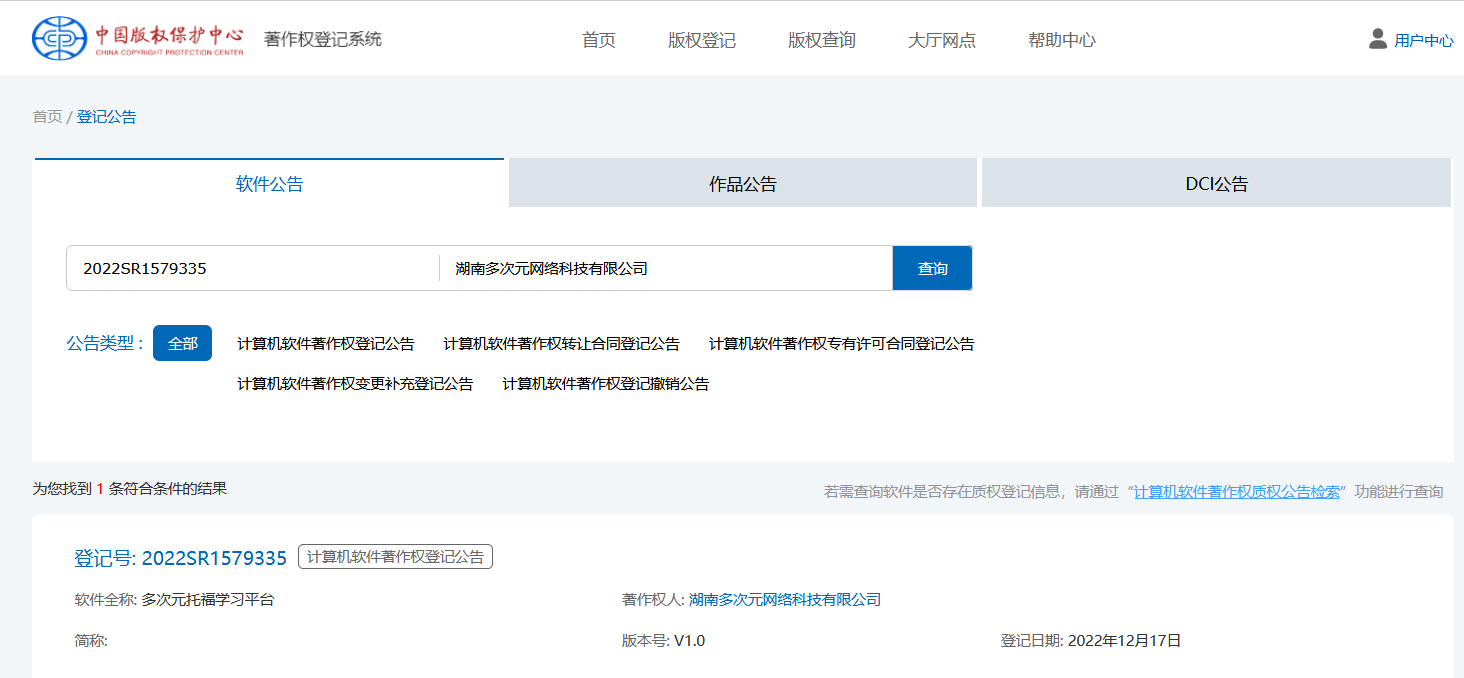Image resolution: width=1464 pixels, height=678 pixels.
Task: Click version number V1.0
Action: [689, 641]
